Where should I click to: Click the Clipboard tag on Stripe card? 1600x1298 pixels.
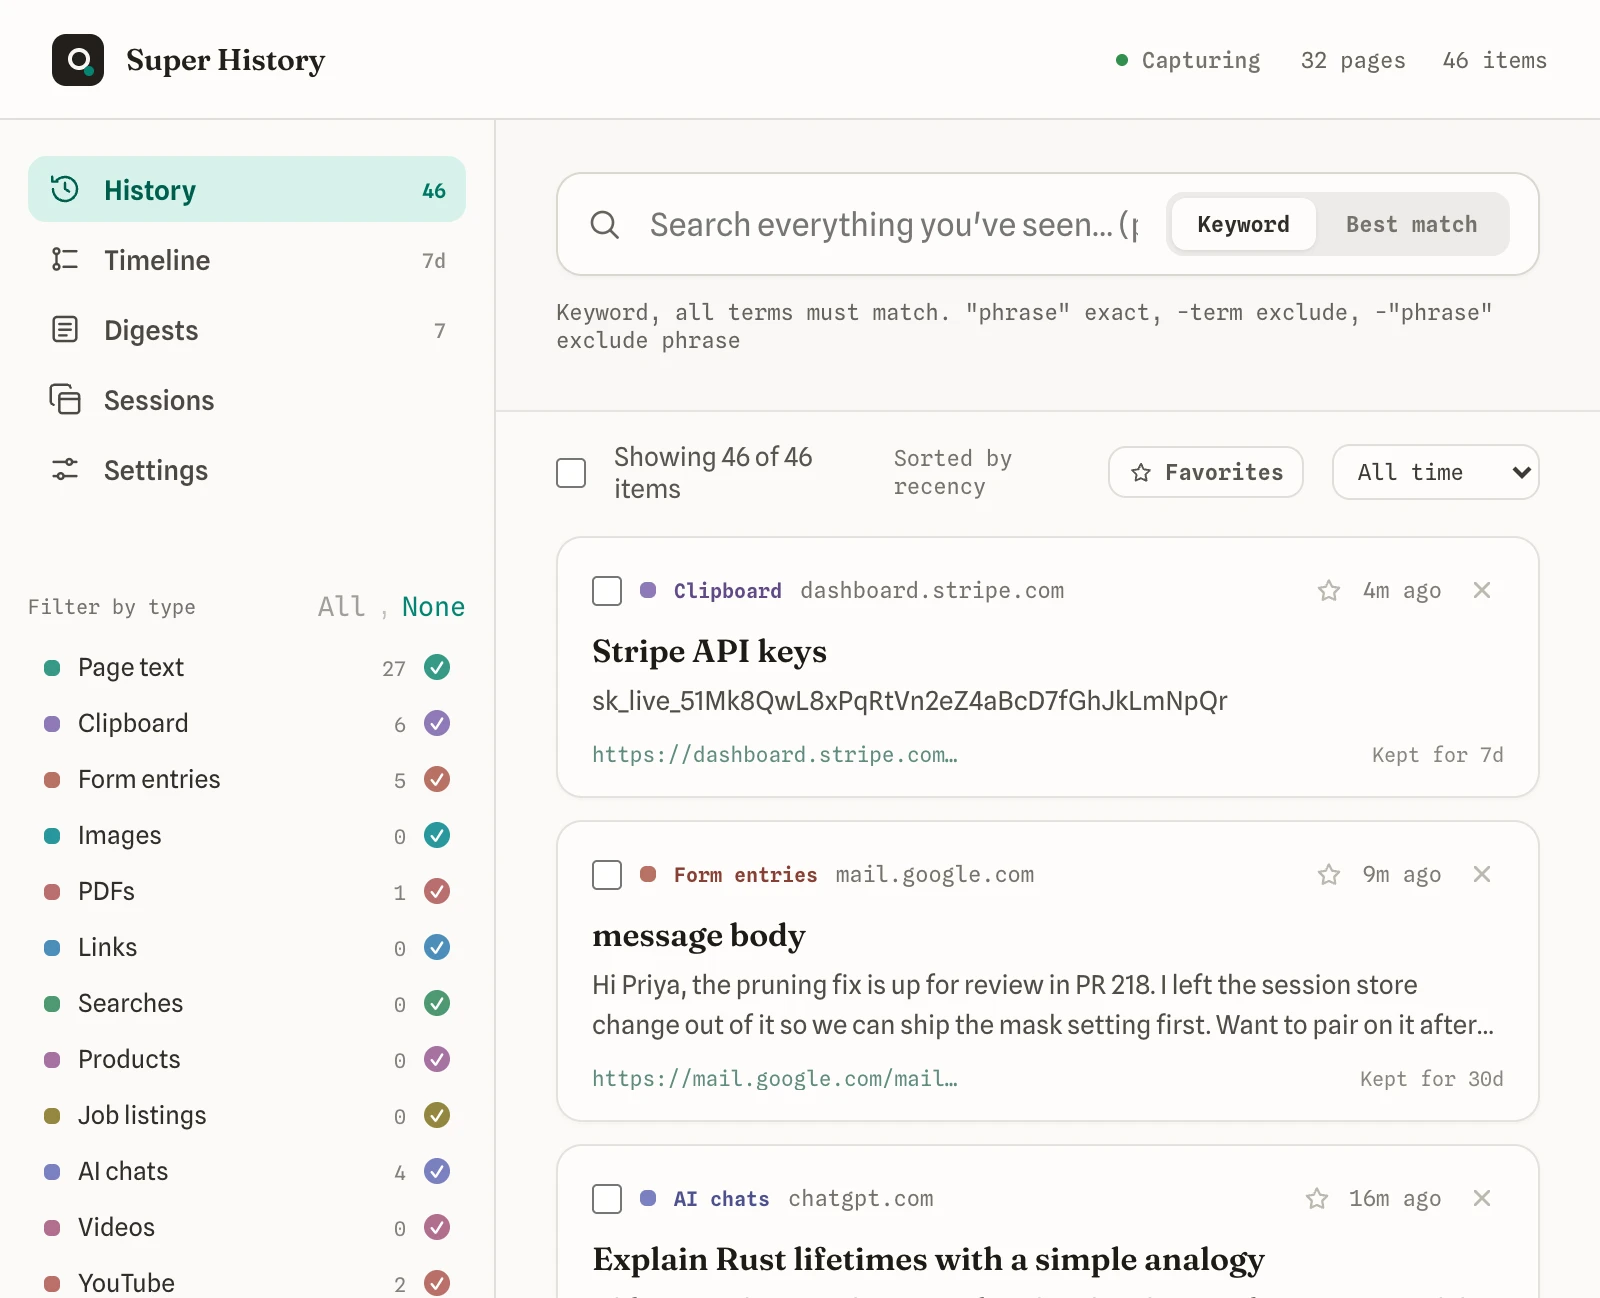coord(727,590)
